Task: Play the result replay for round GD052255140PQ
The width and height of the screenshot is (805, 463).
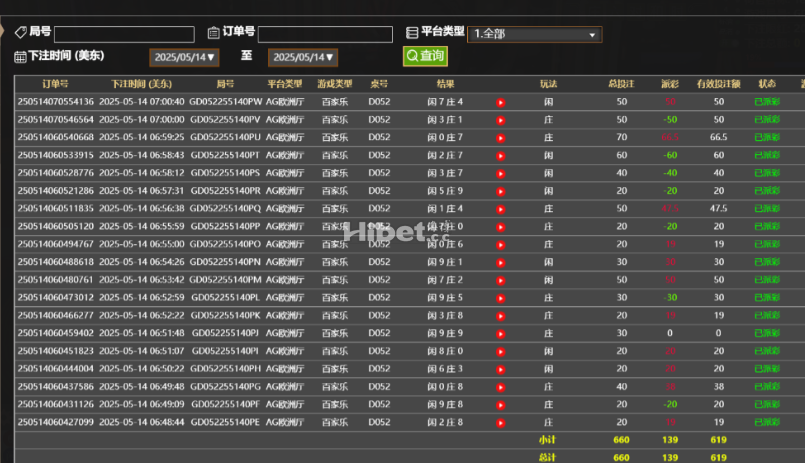Action: coord(501,209)
